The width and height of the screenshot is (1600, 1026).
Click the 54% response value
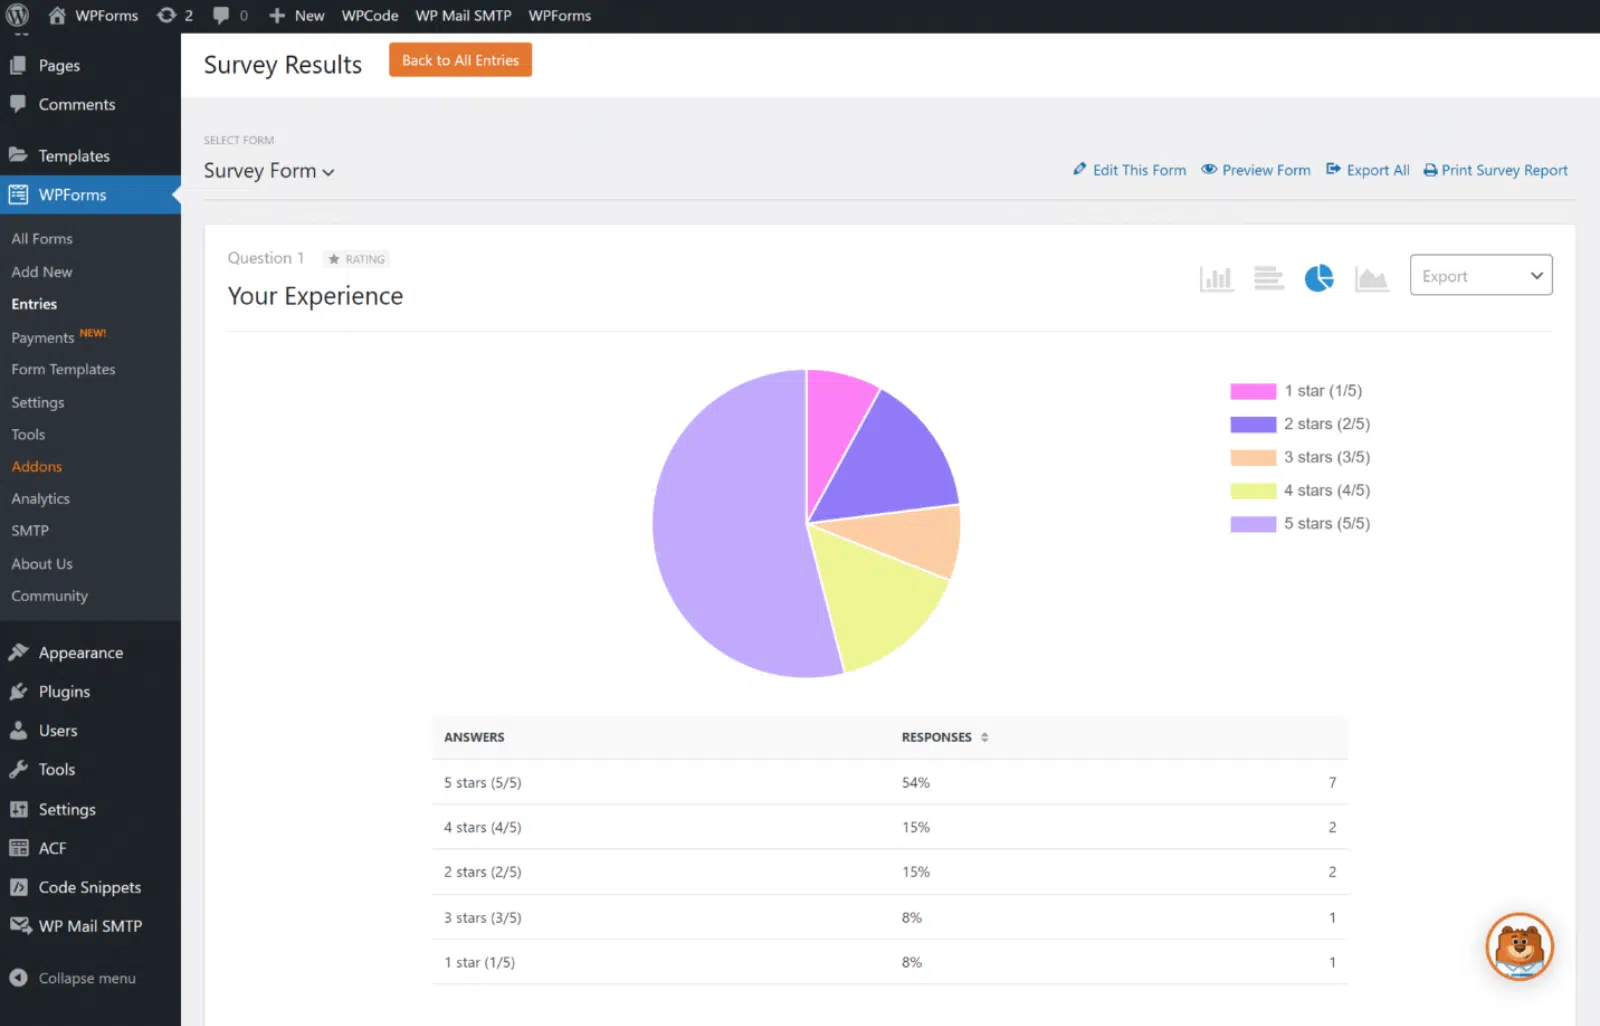pos(915,783)
